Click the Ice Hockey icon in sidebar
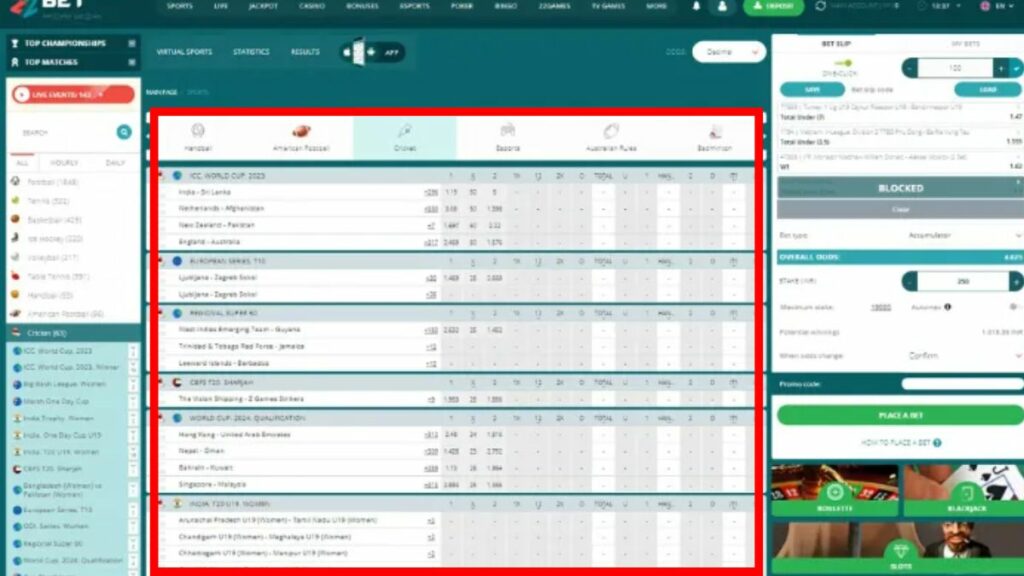1024x576 pixels. 16,238
